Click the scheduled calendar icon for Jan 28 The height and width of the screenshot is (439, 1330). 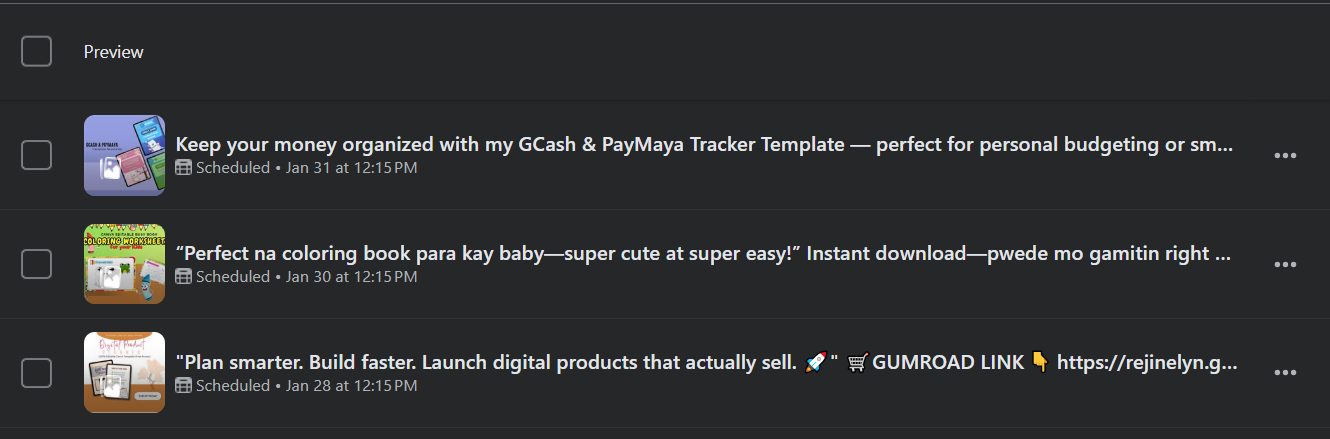[183, 386]
